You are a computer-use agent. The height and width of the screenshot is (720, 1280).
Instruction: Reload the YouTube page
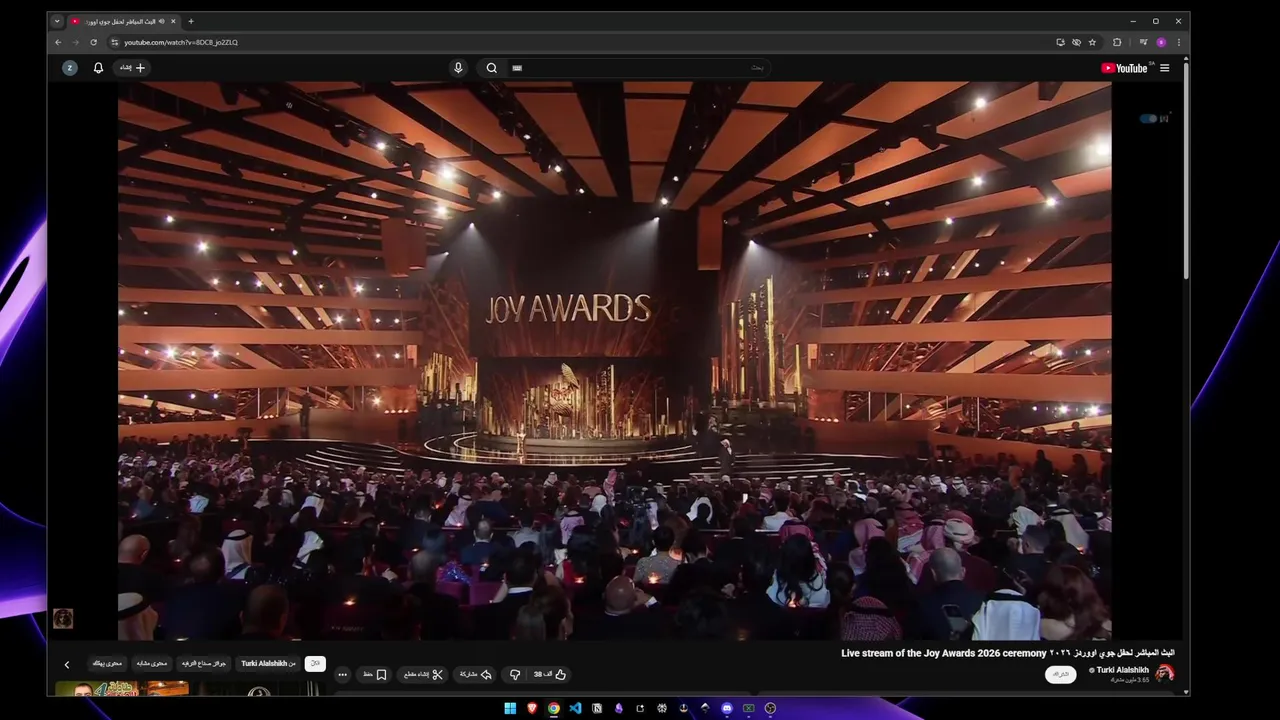tap(93, 42)
